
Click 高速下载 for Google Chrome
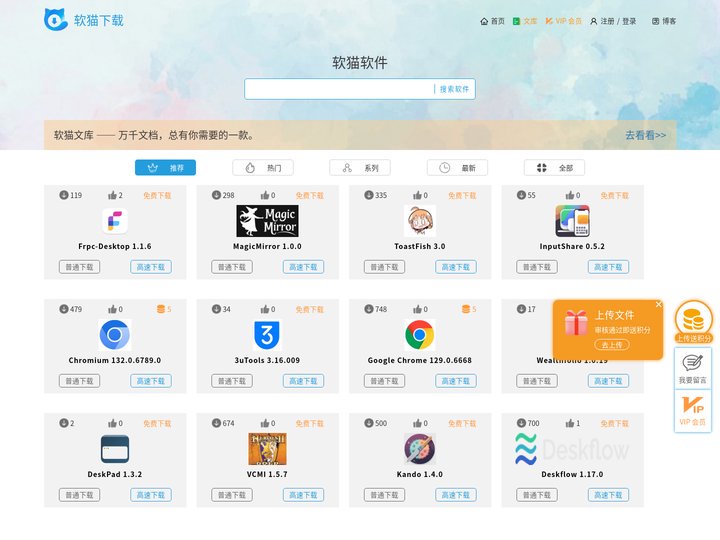[x=456, y=381]
